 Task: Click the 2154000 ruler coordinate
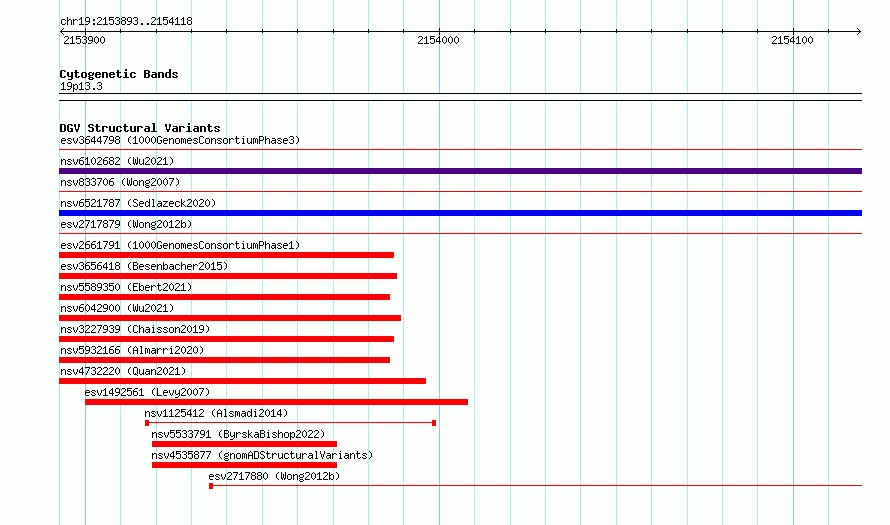point(438,40)
